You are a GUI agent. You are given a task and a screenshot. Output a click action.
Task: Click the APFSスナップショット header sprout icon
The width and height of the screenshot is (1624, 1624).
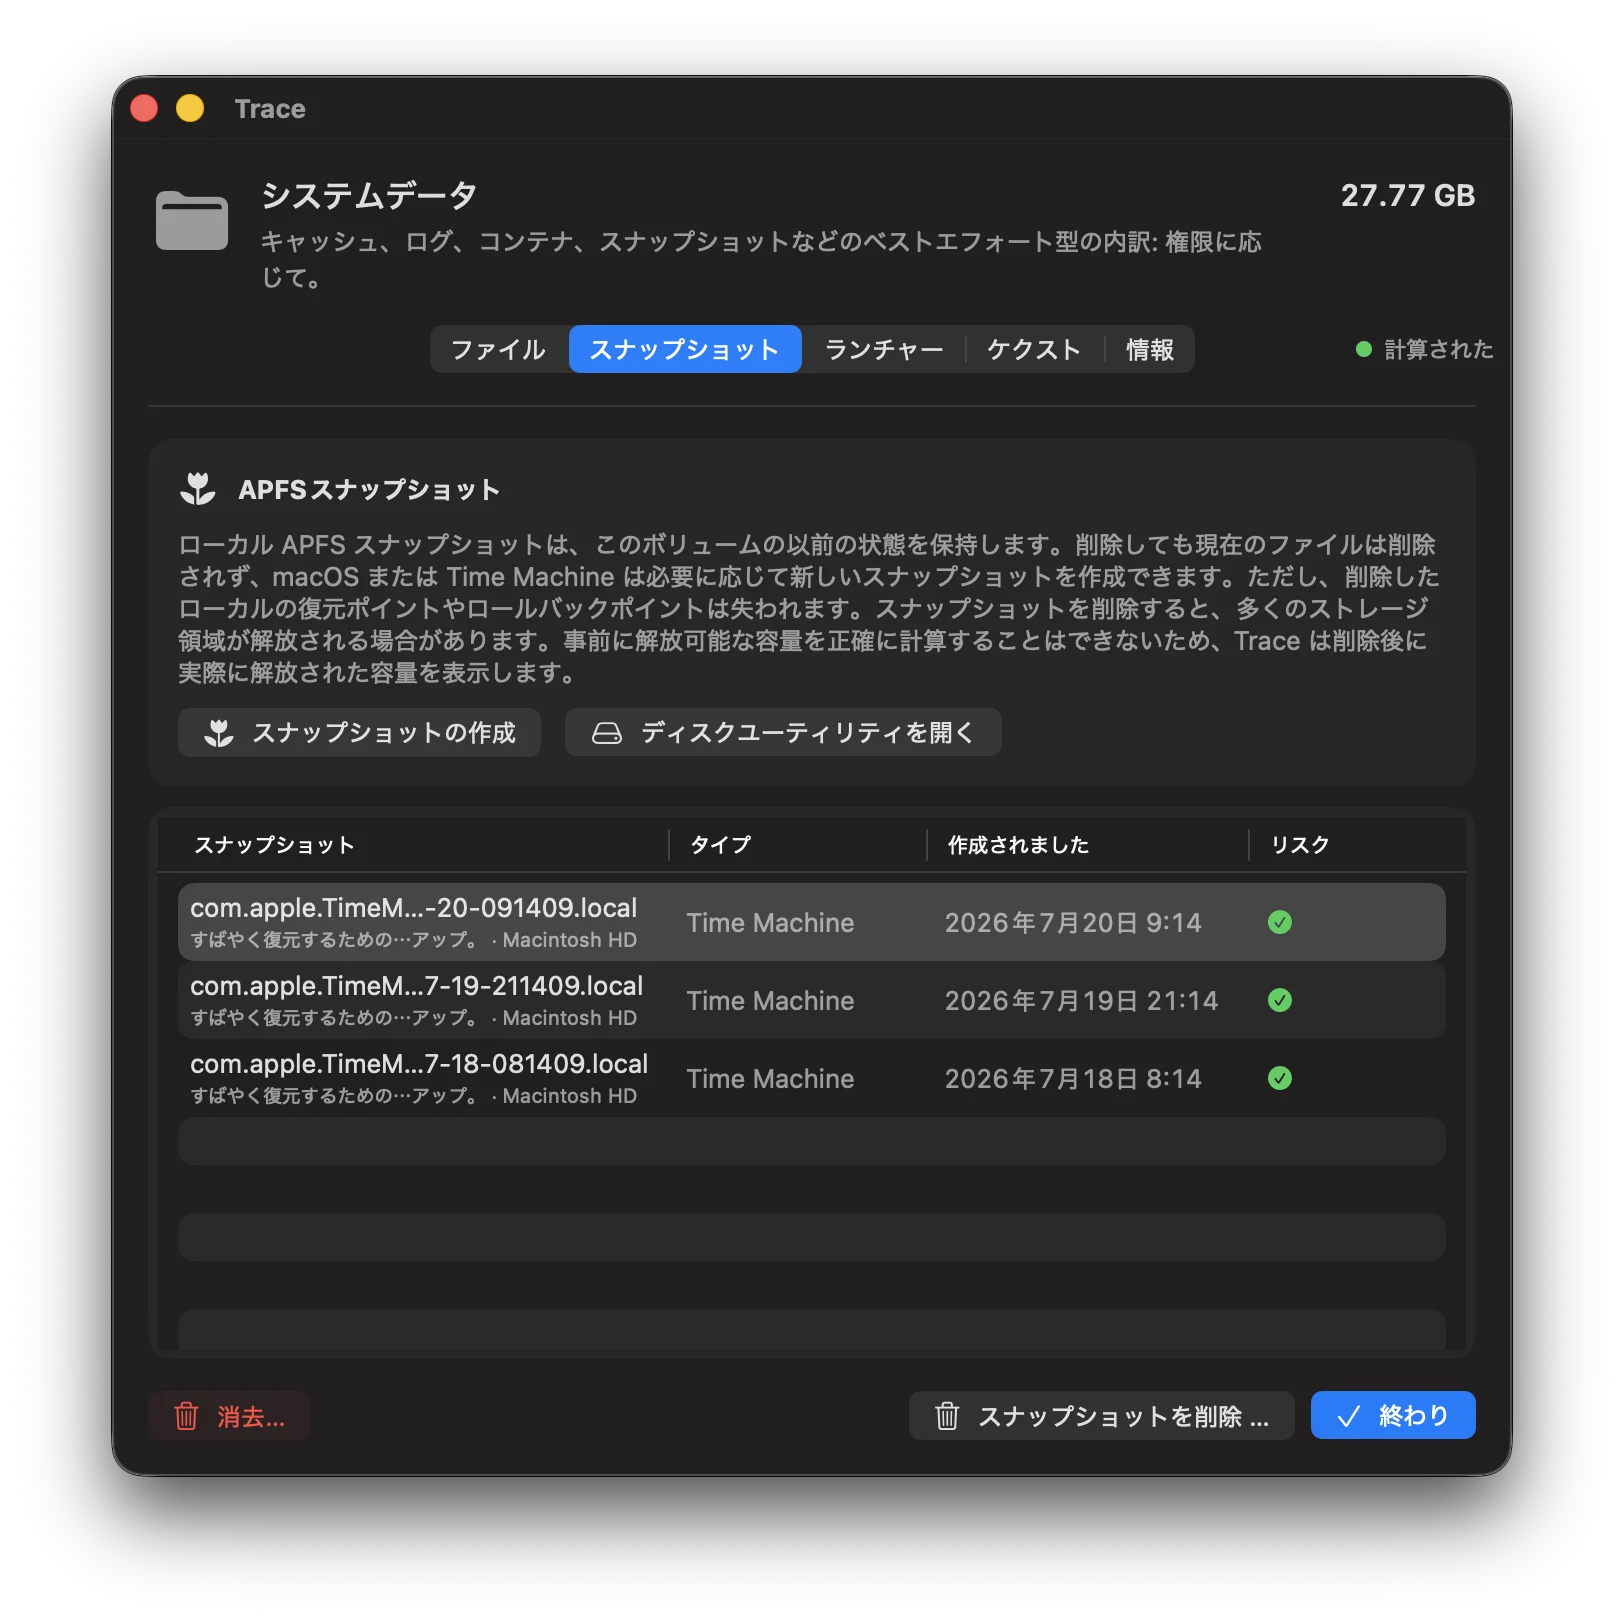(x=198, y=489)
